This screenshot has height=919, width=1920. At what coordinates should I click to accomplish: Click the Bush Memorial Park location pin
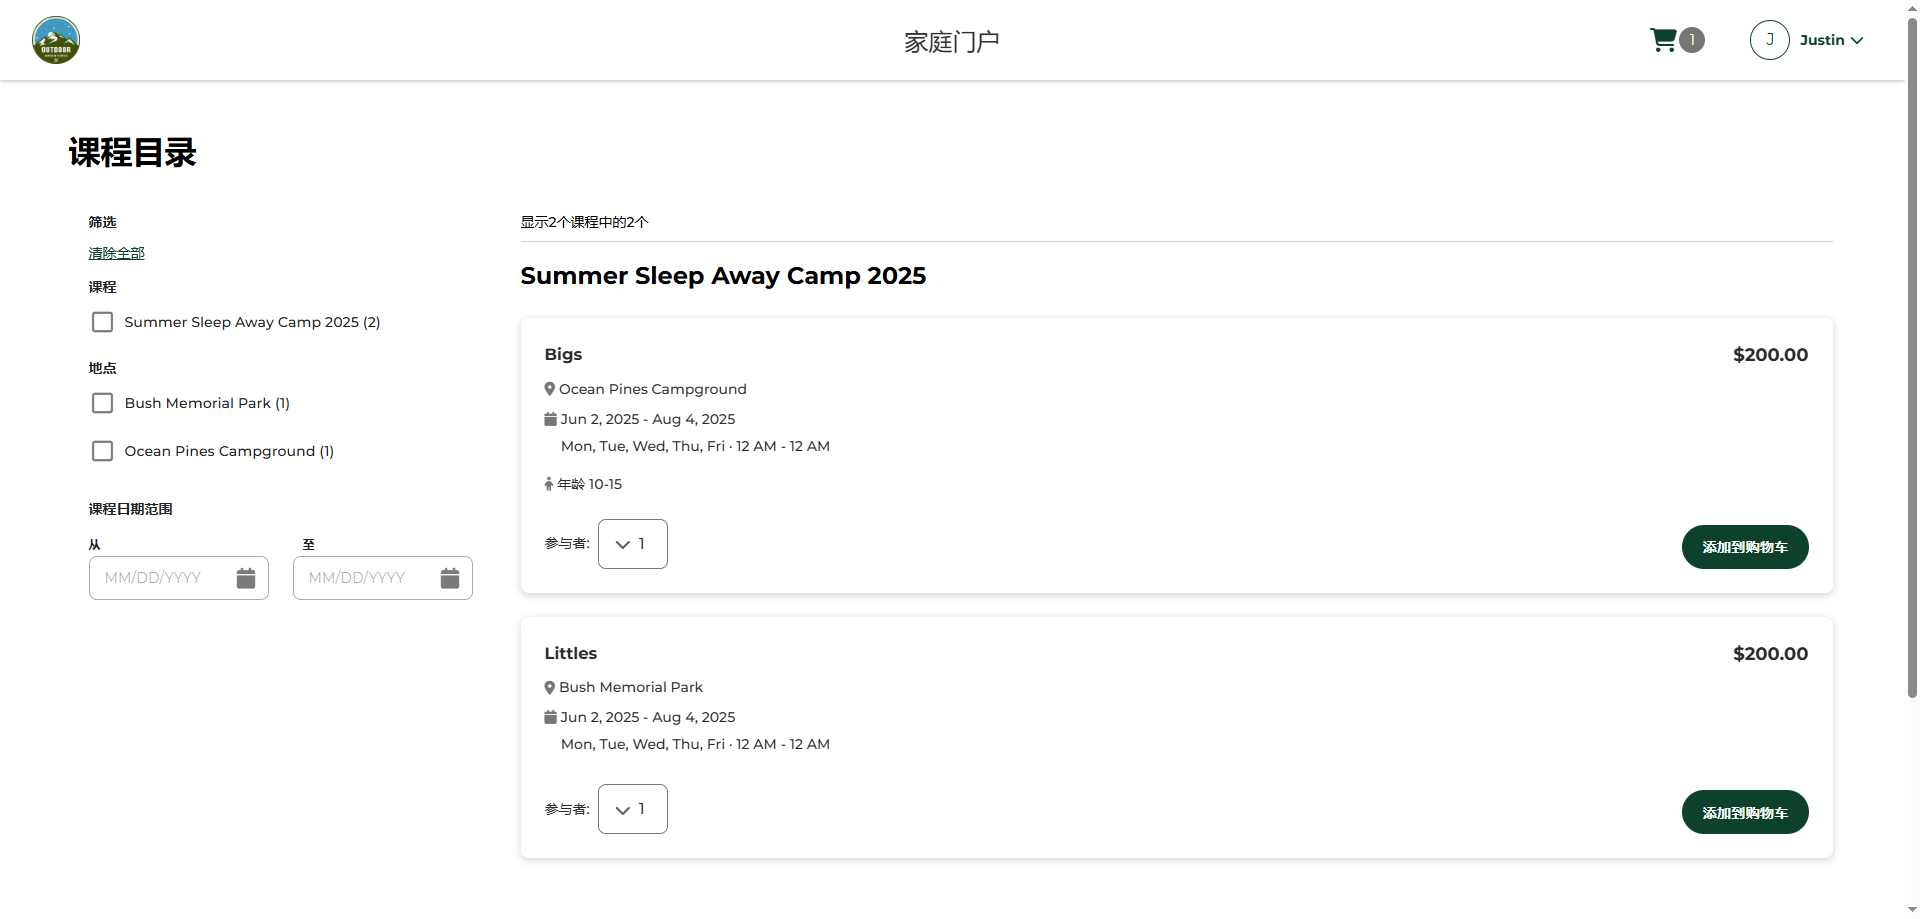pyautogui.click(x=550, y=688)
